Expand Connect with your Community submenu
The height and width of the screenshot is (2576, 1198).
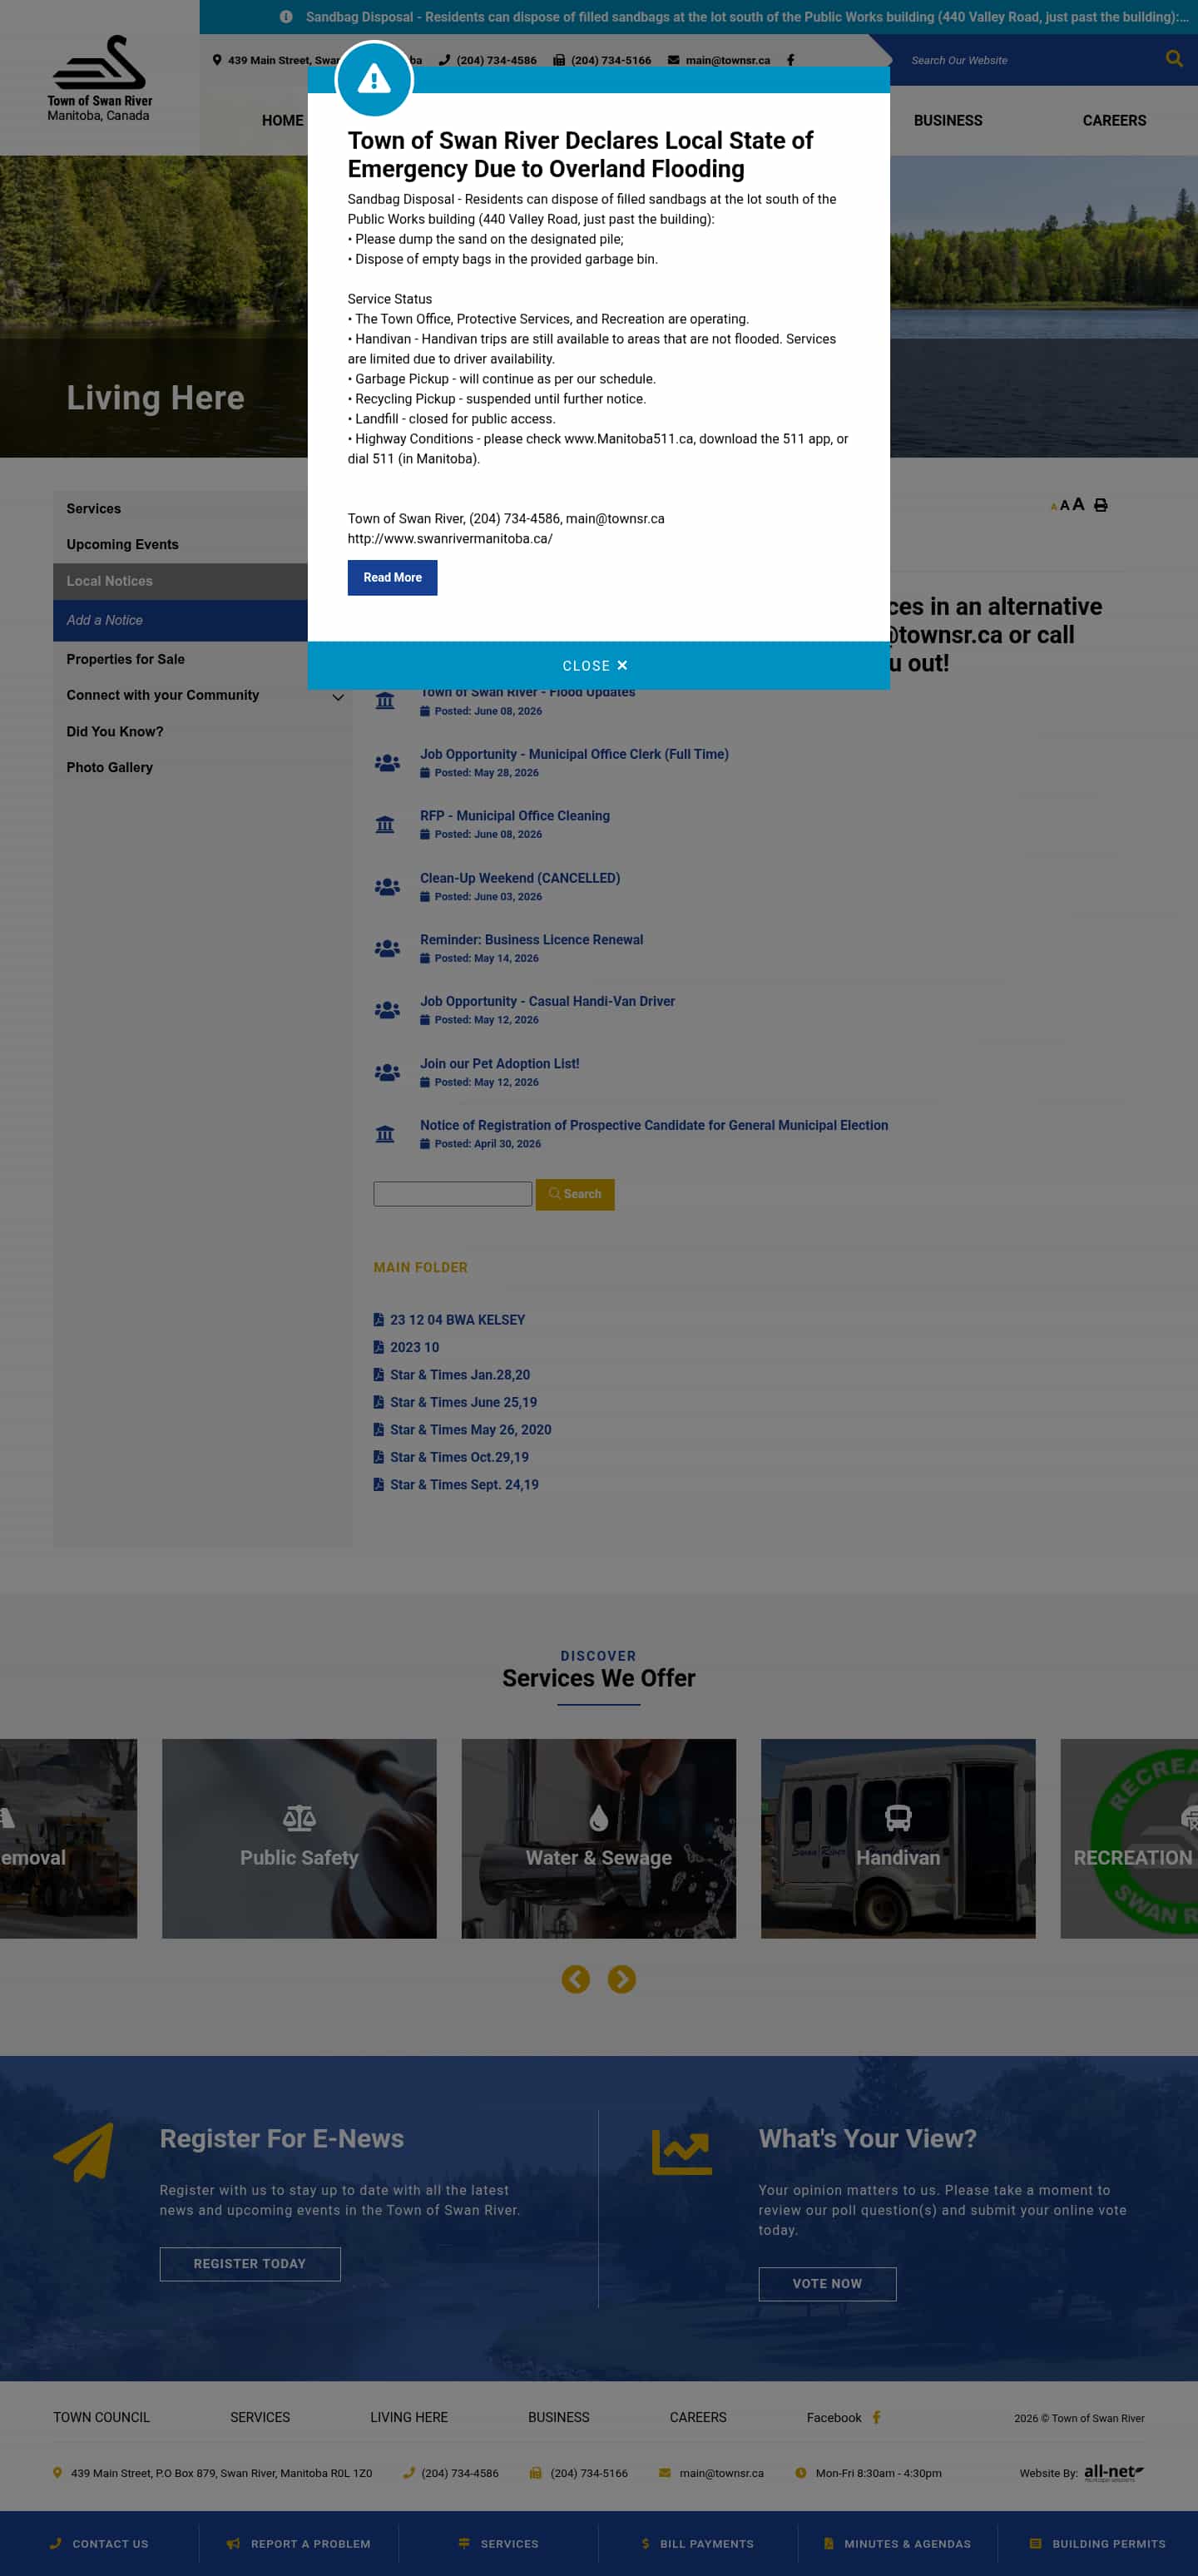(338, 697)
